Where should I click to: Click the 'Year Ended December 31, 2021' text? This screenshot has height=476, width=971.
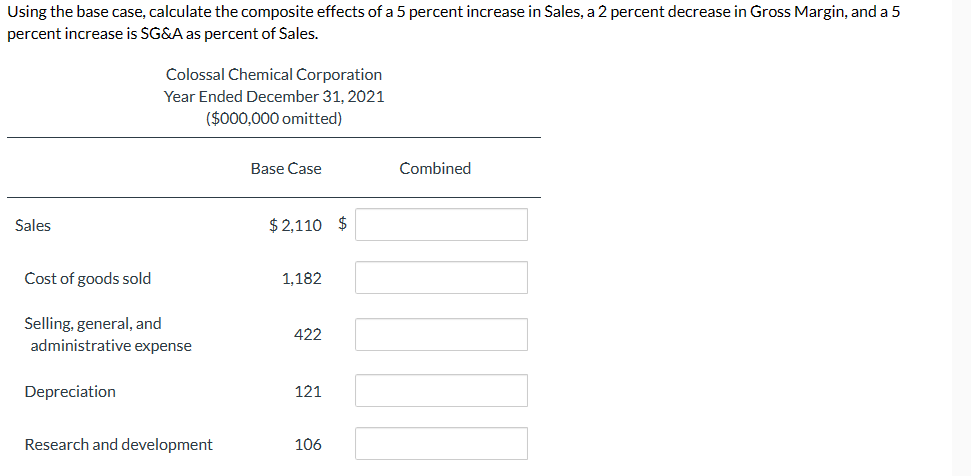coord(274,97)
